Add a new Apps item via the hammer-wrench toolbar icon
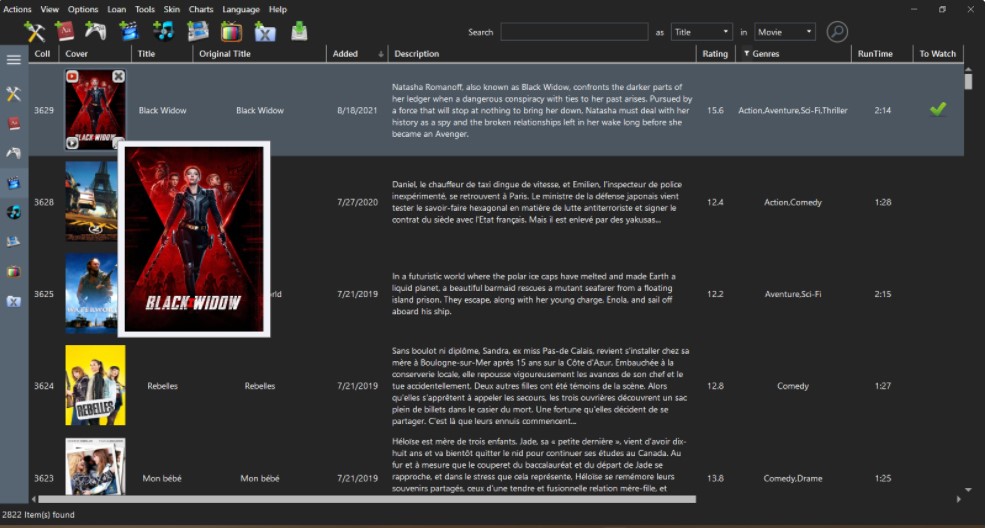 (35, 31)
